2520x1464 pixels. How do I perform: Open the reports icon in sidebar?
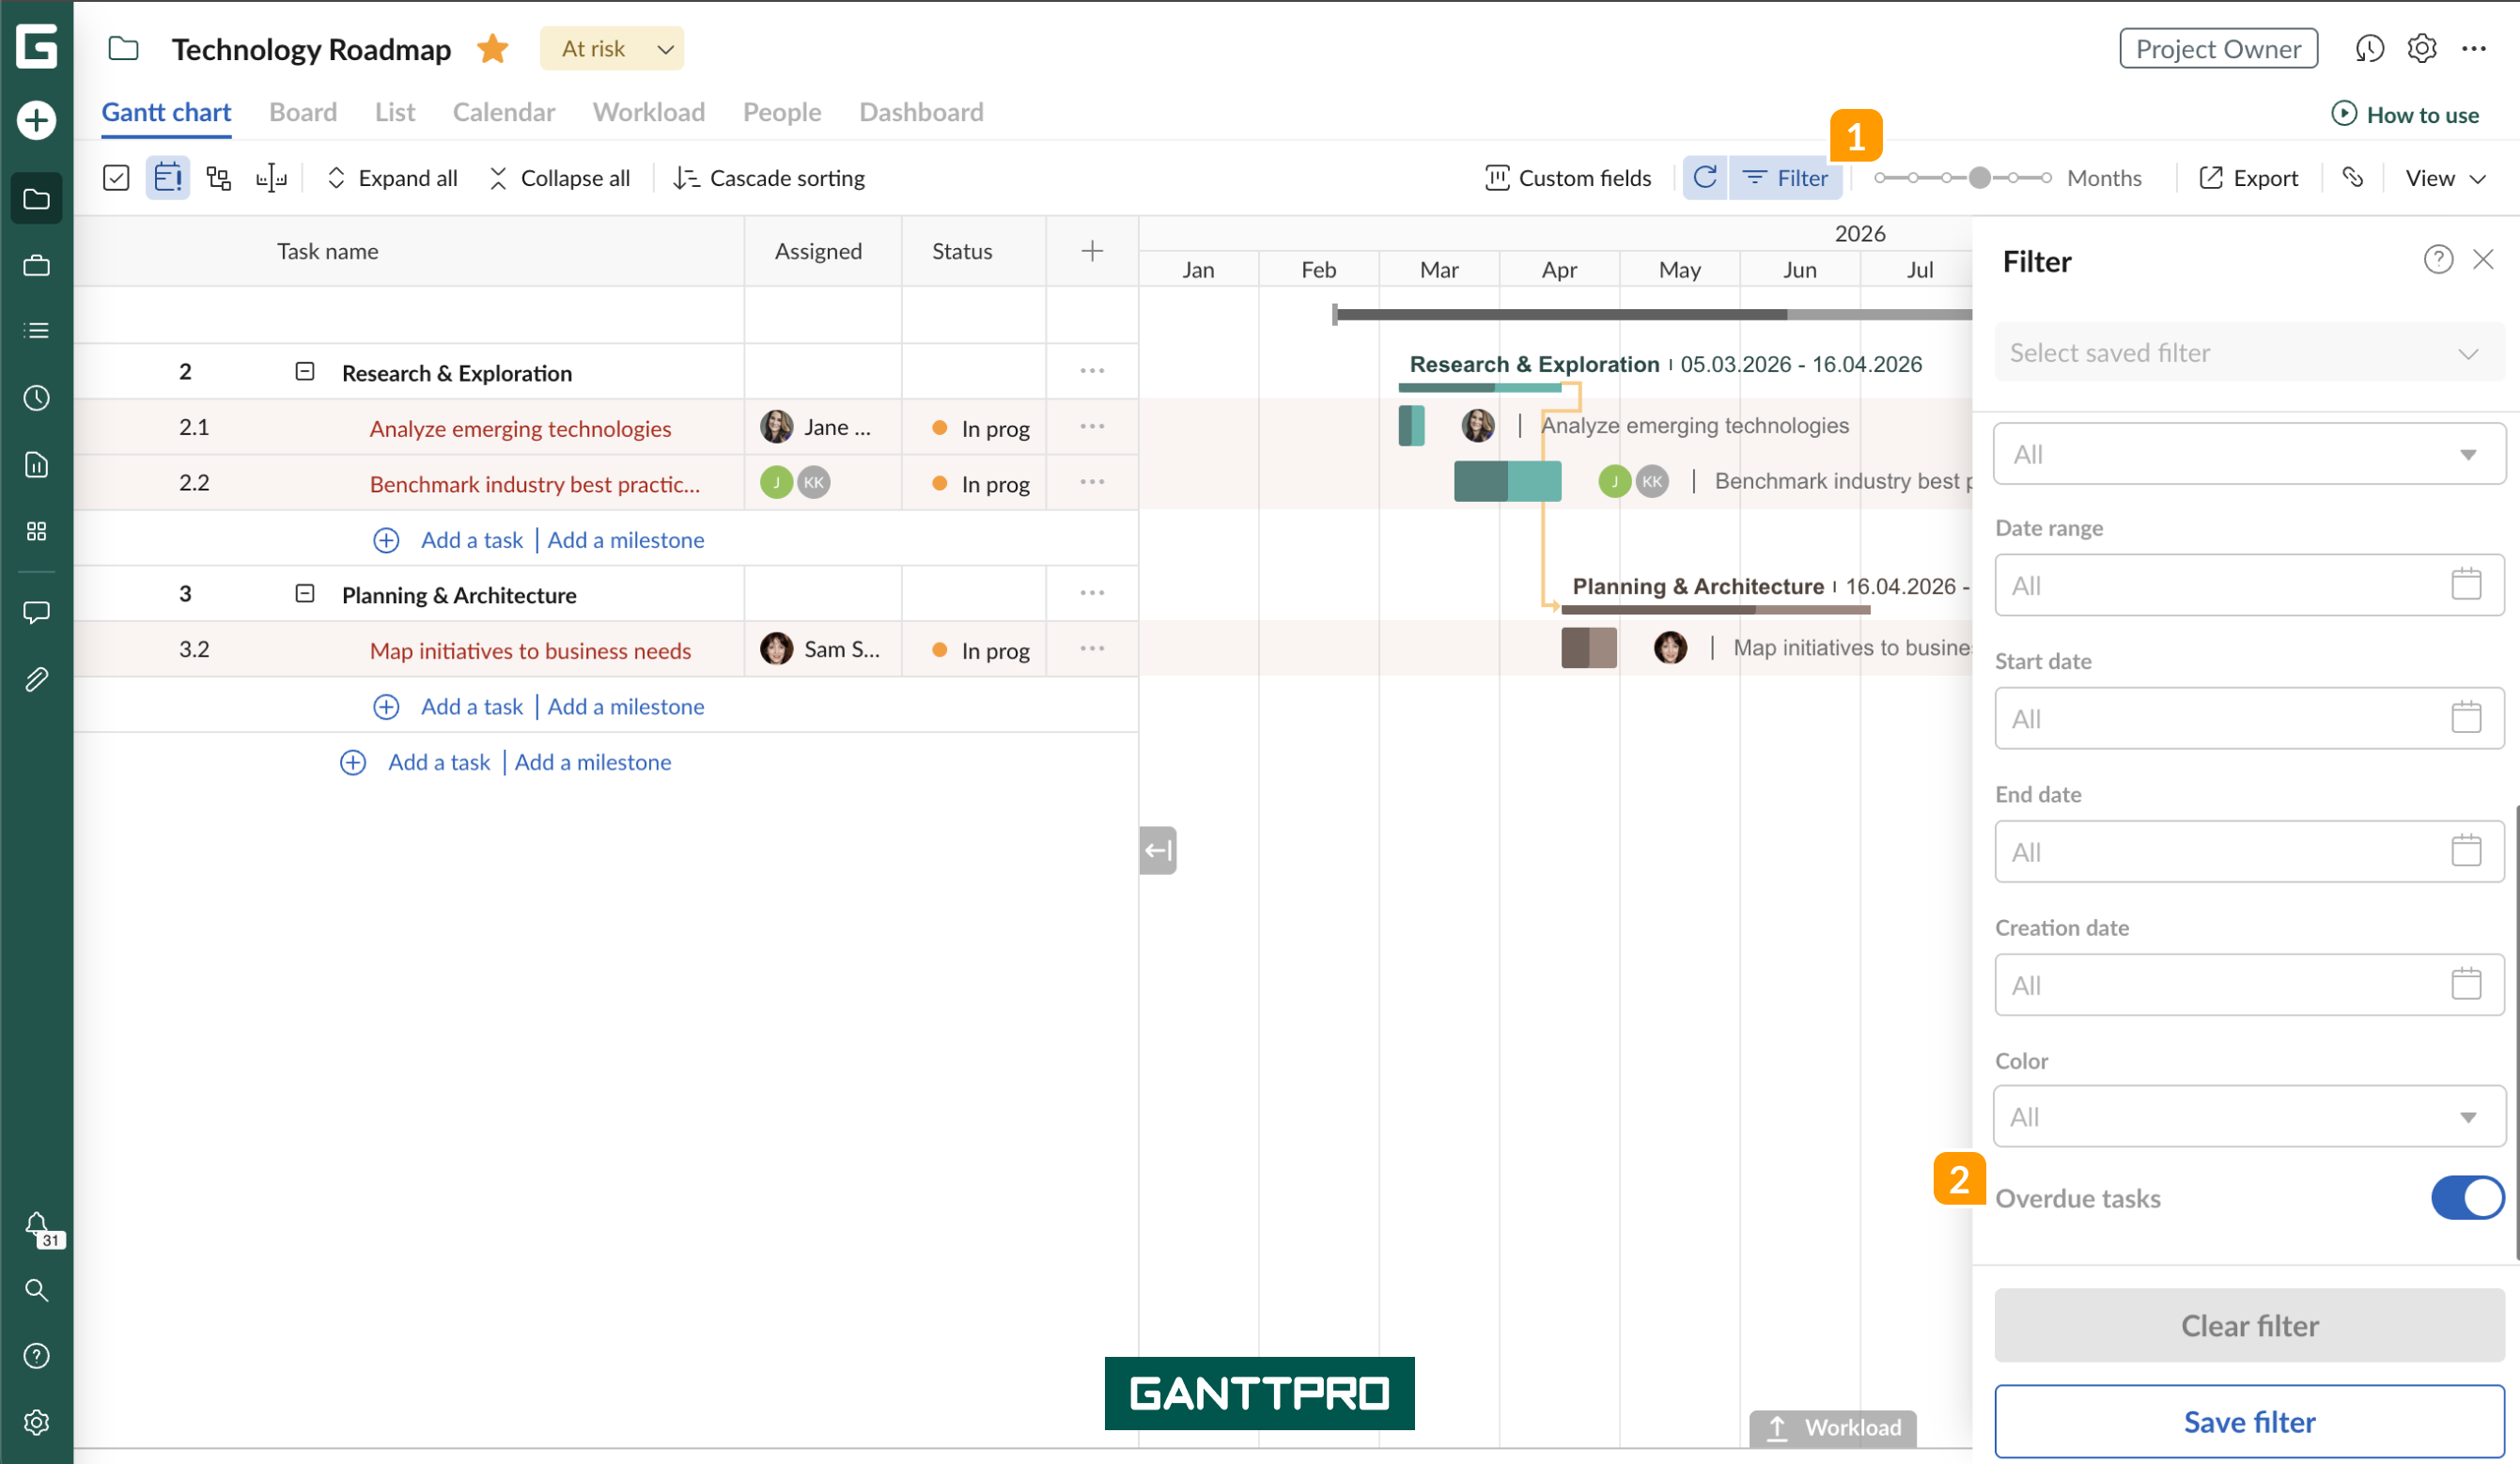coord(36,464)
